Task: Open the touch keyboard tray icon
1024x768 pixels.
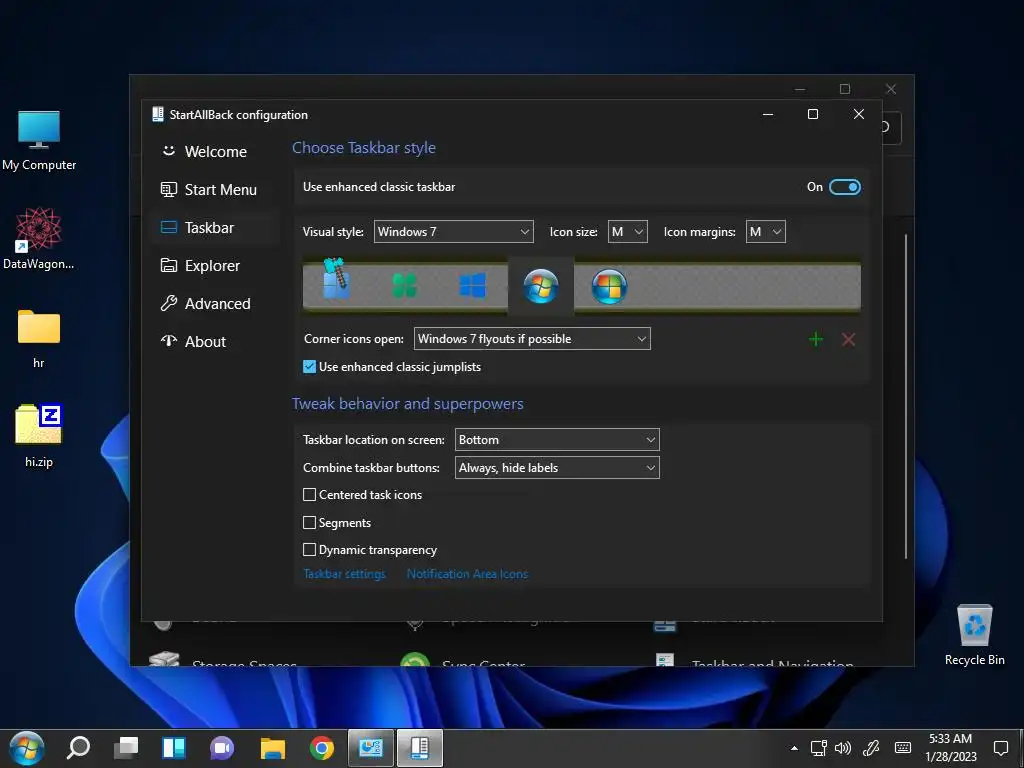Action: pyautogui.click(x=903, y=748)
